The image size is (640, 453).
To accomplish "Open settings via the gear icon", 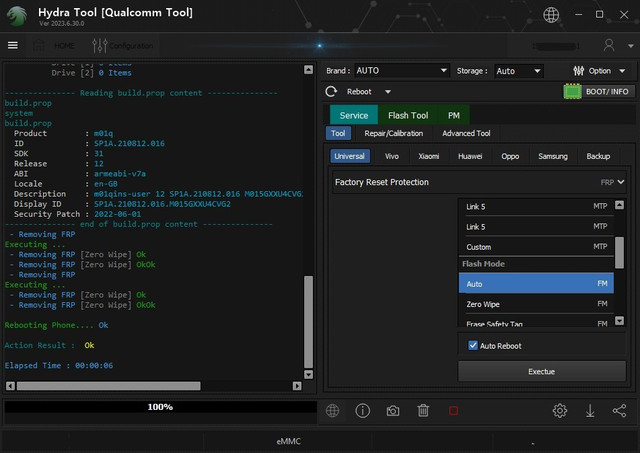I will pyautogui.click(x=560, y=411).
